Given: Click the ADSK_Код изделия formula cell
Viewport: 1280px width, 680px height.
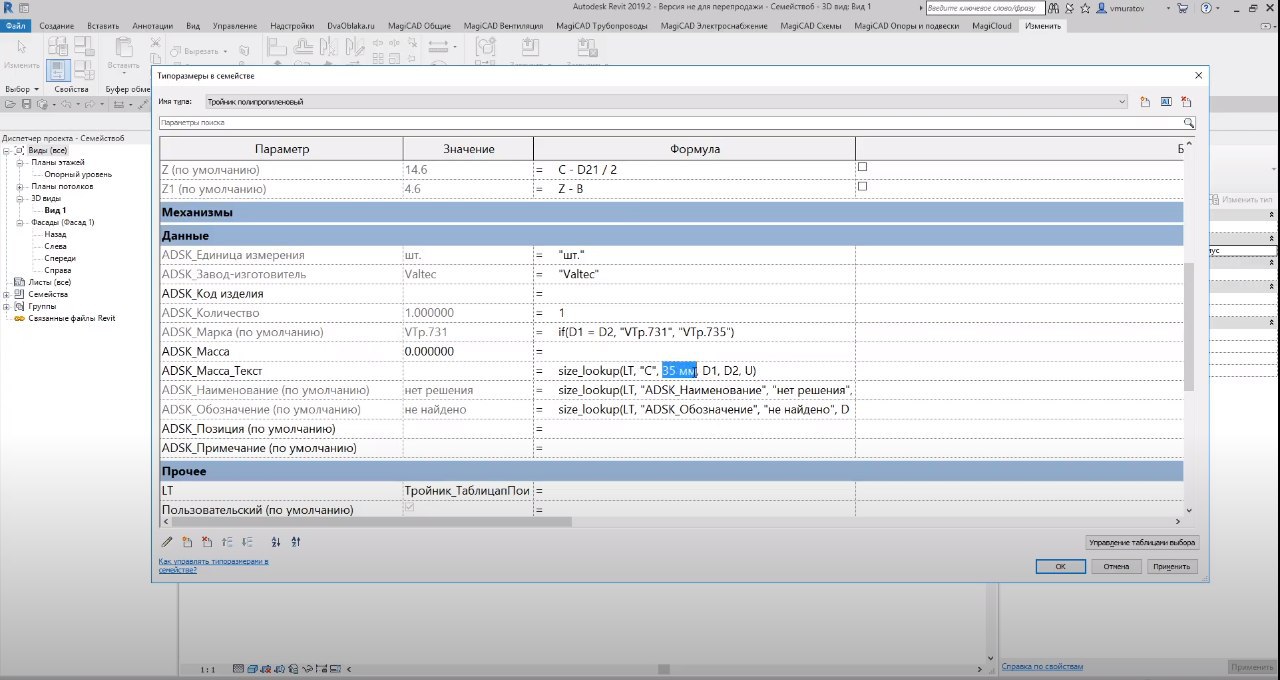Looking at the screenshot, I should [x=694, y=294].
